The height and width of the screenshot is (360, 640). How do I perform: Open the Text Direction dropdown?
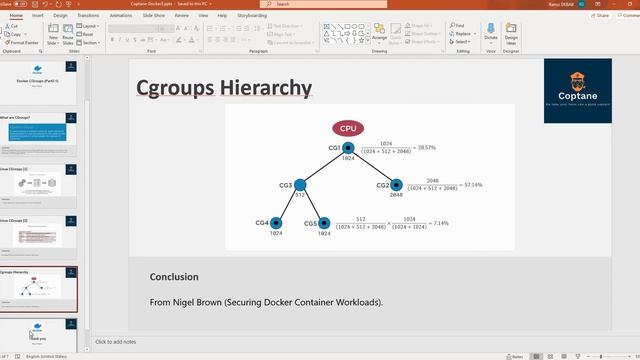(284, 26)
